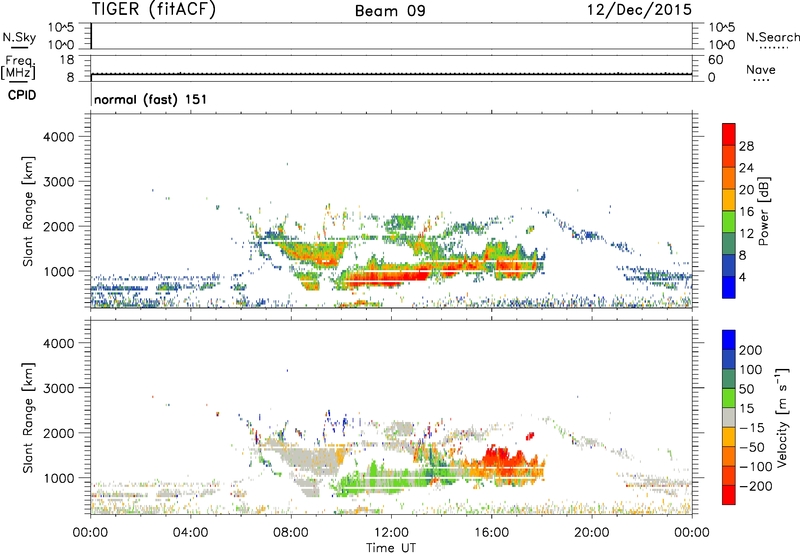This screenshot has width=800, height=554.
Task: Select the 3000 tick of the velocity panel
Action: tap(58, 388)
